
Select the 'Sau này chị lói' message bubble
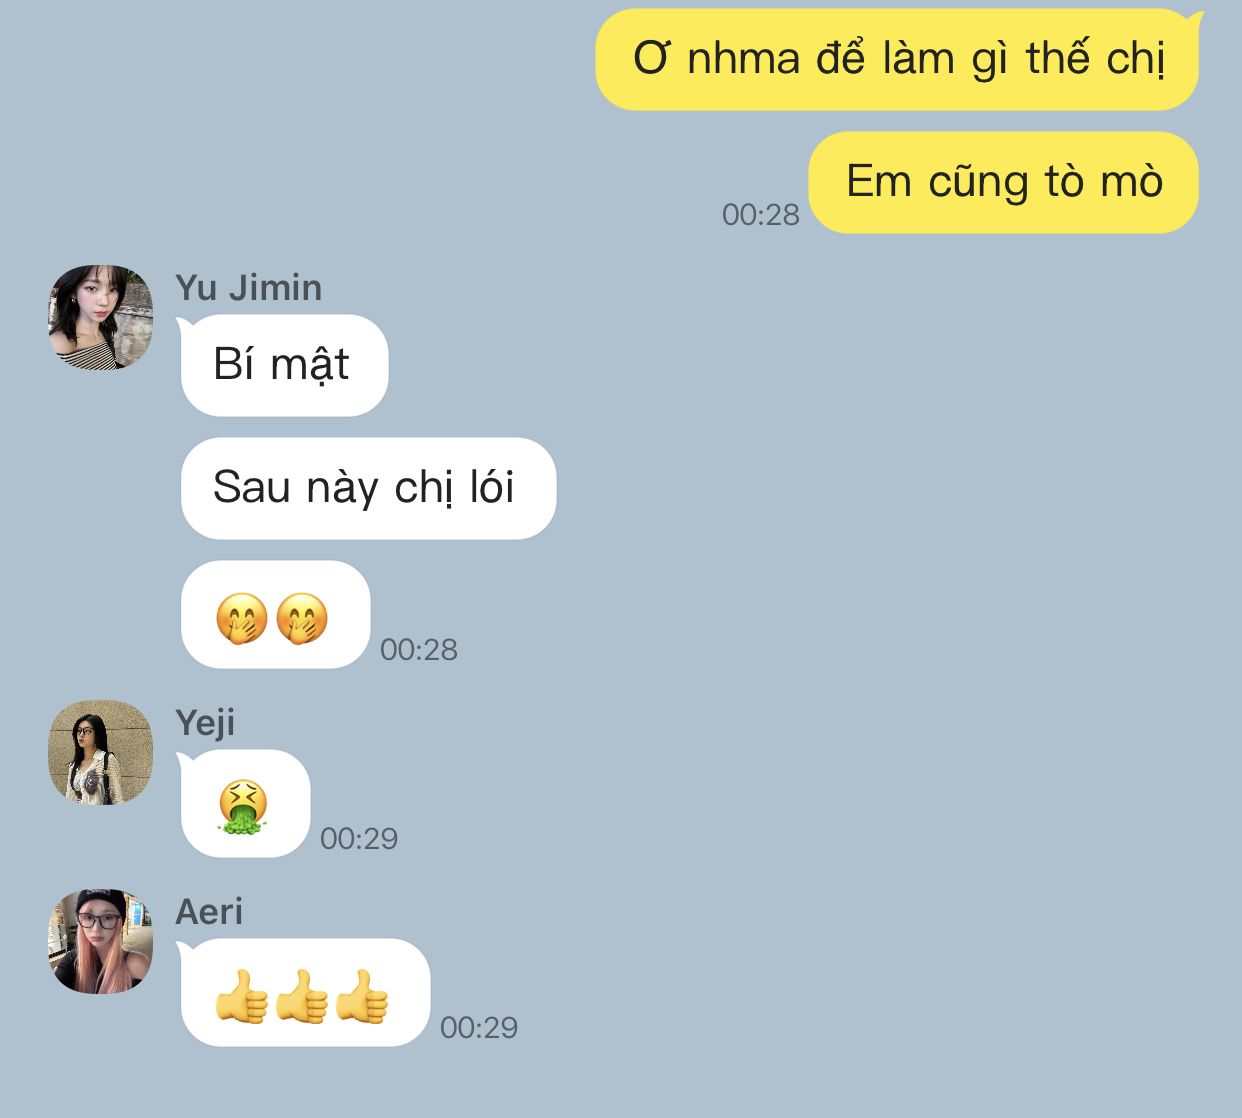pos(367,488)
